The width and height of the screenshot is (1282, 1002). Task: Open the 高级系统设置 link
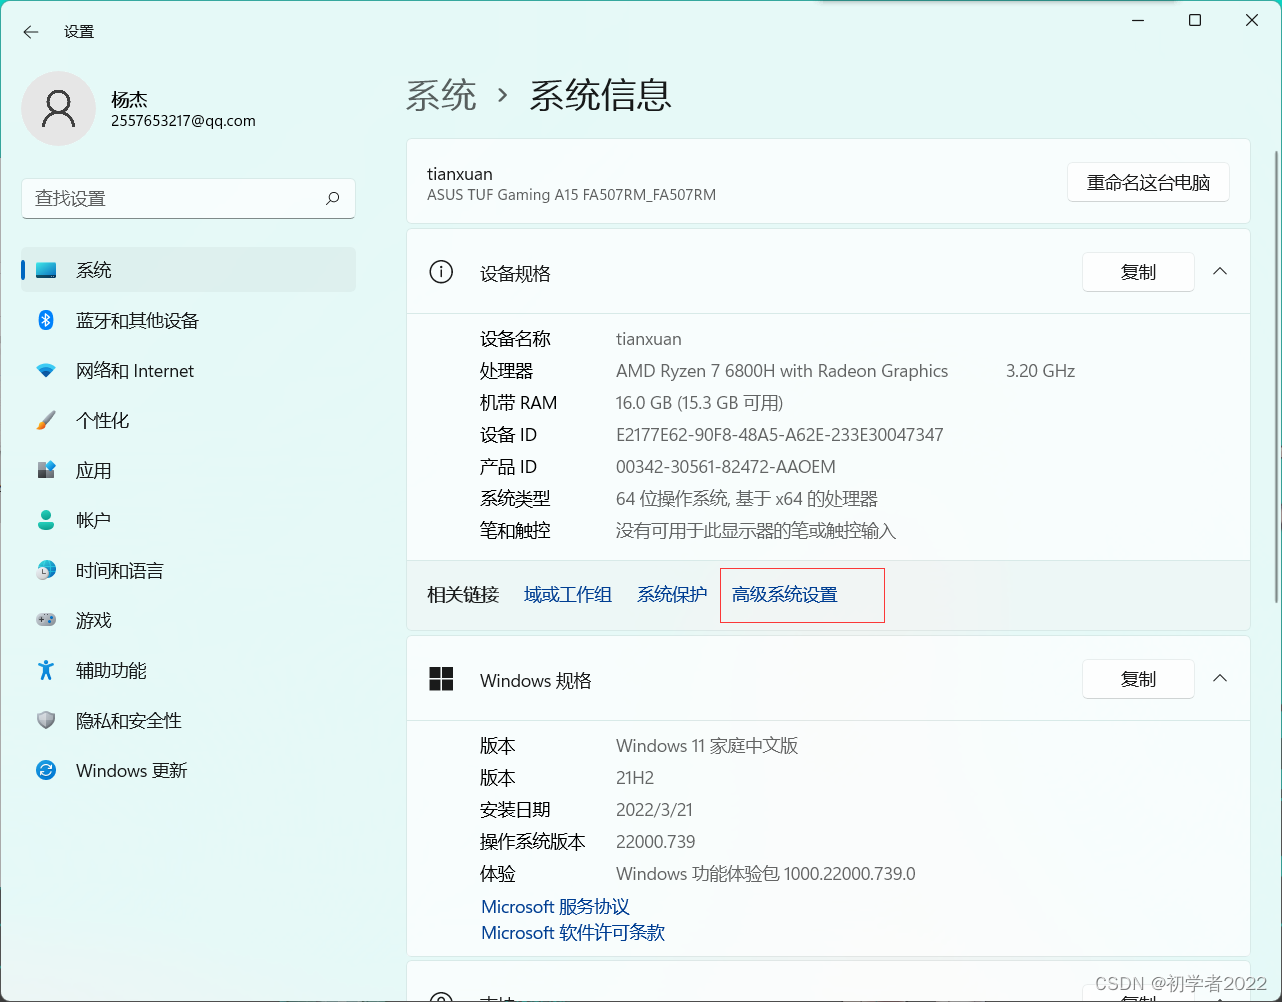pos(785,594)
